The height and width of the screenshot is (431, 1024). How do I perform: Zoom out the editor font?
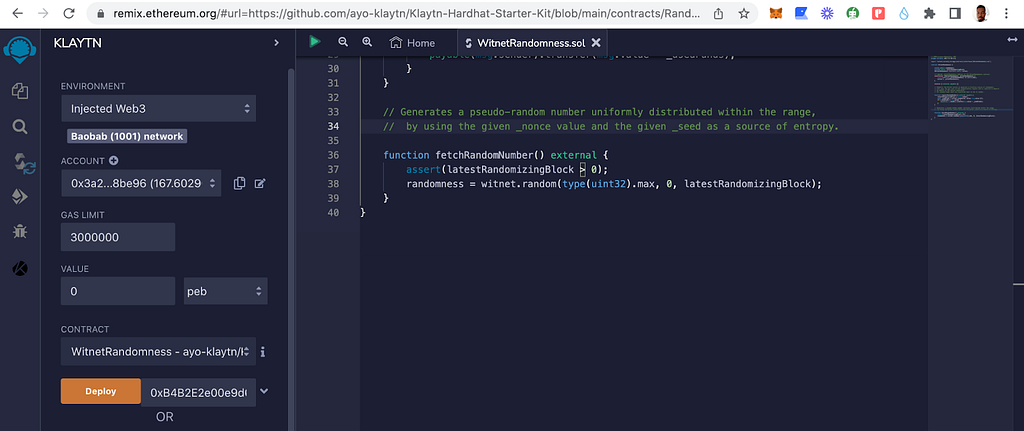343,42
